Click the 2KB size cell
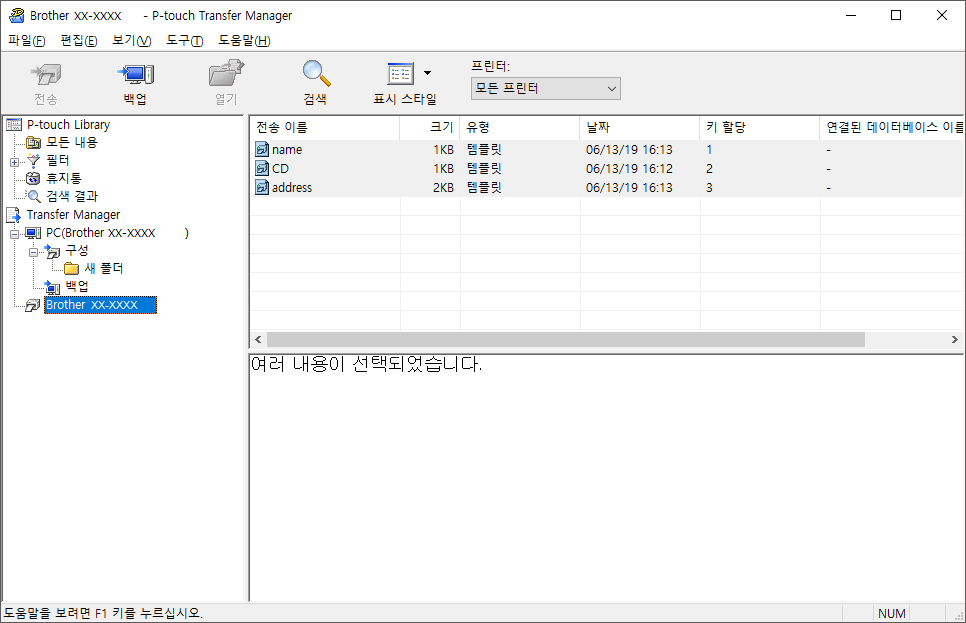 [444, 187]
